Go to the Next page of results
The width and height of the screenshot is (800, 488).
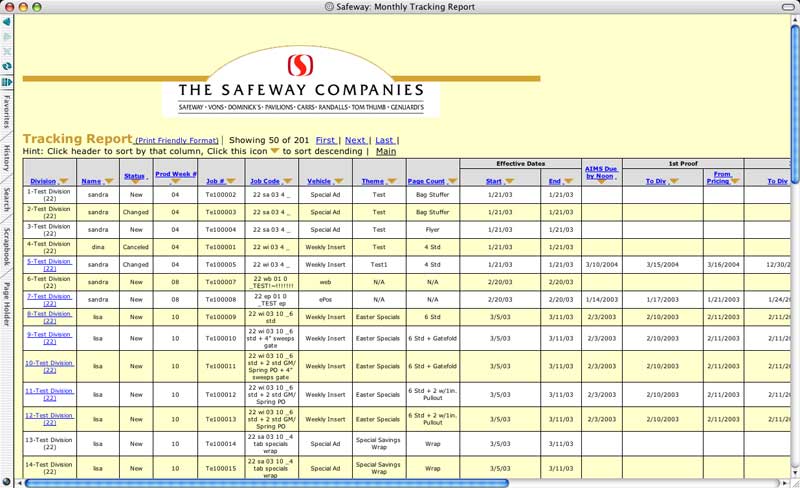point(356,140)
